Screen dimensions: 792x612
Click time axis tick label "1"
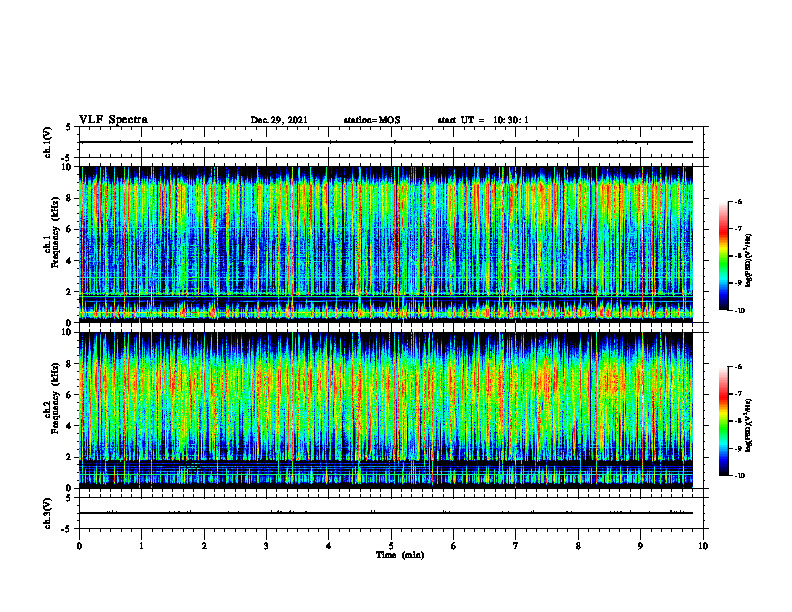pos(141,546)
